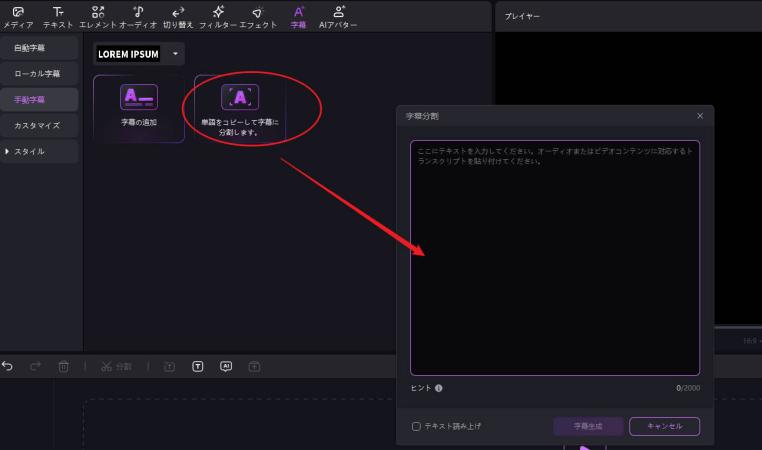Screen dimensions: 762x450
Task: Open the フィルター (Filters) panel
Action: 218,16
